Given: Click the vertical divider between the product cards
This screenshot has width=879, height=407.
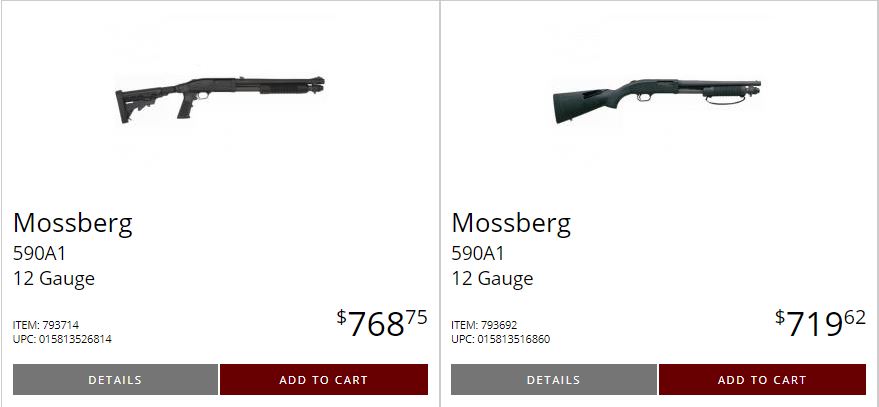Looking at the screenshot, I should point(440,200).
